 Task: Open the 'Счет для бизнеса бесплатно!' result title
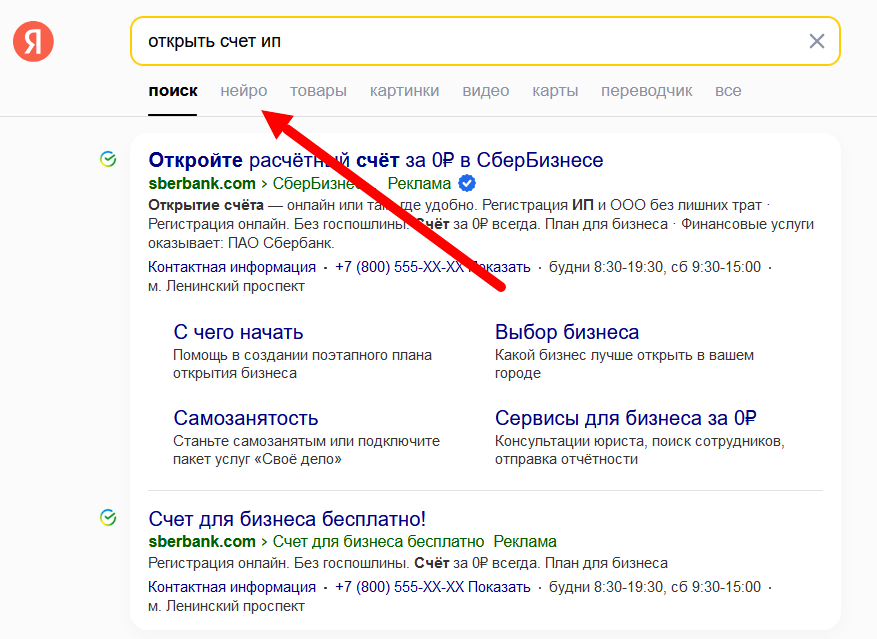(x=287, y=519)
